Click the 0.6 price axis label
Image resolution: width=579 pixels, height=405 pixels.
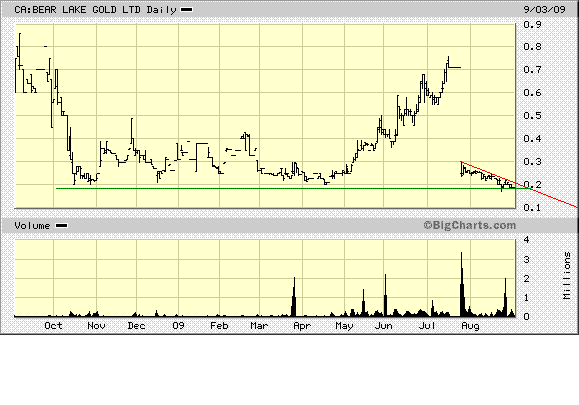click(532, 93)
